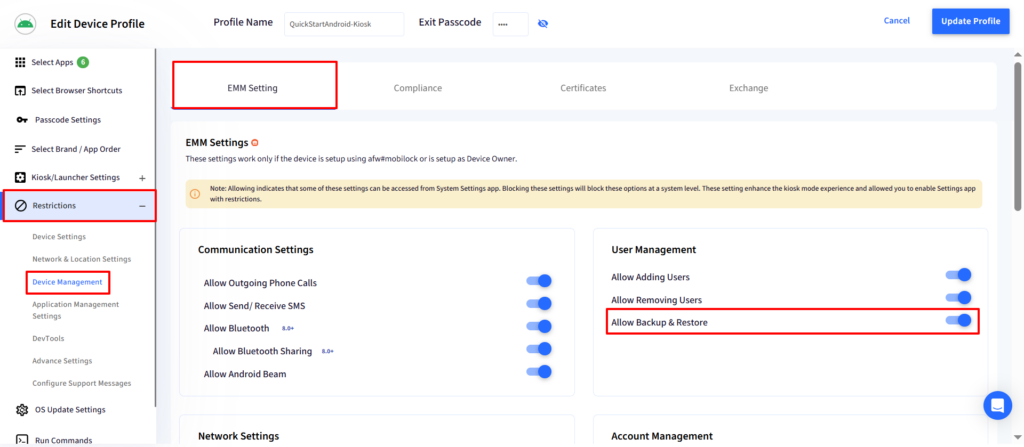
Task: Toggle Allow Bluetooth Sharing switch
Action: (x=539, y=349)
